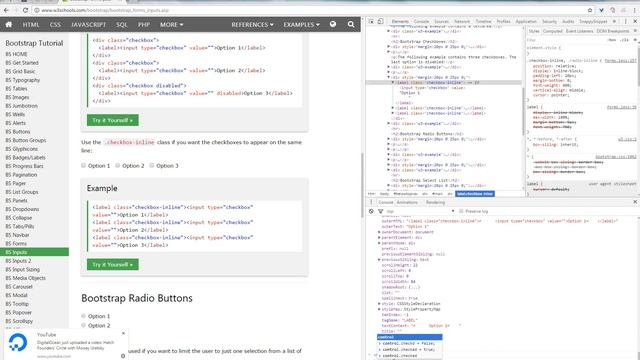Toggle the :hov element state button
This screenshot has width=640, height=360.
pyautogui.click(x=611, y=40)
